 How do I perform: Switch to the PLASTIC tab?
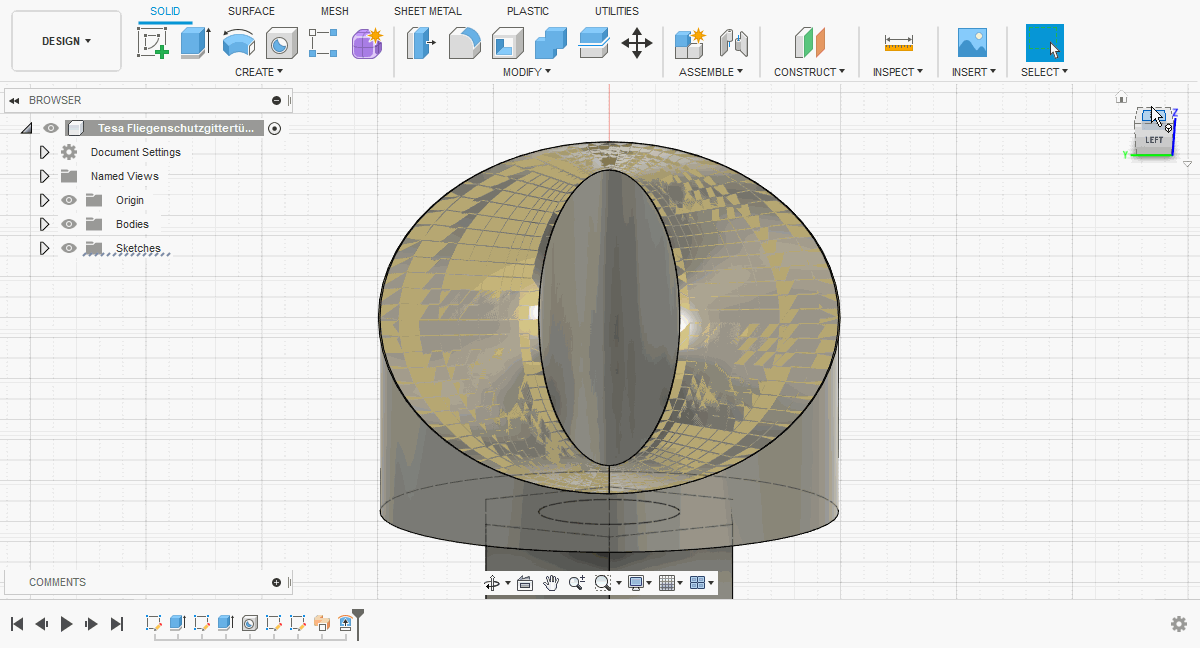528,11
